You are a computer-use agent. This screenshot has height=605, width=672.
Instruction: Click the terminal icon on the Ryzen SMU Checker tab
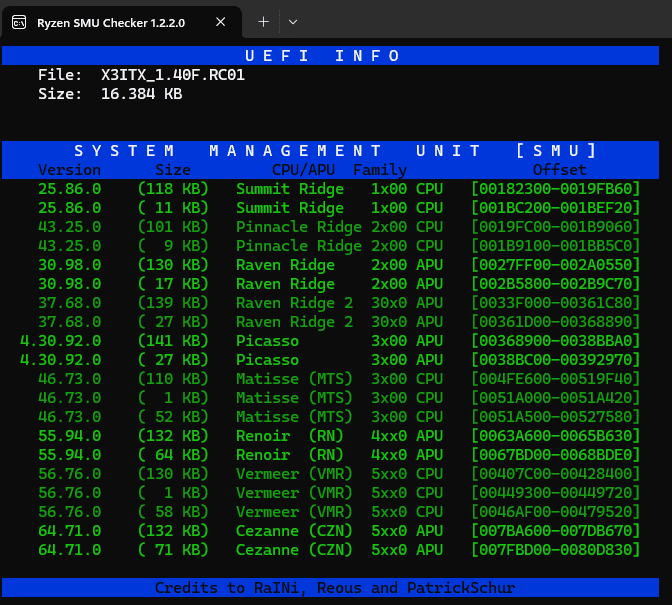click(x=19, y=22)
